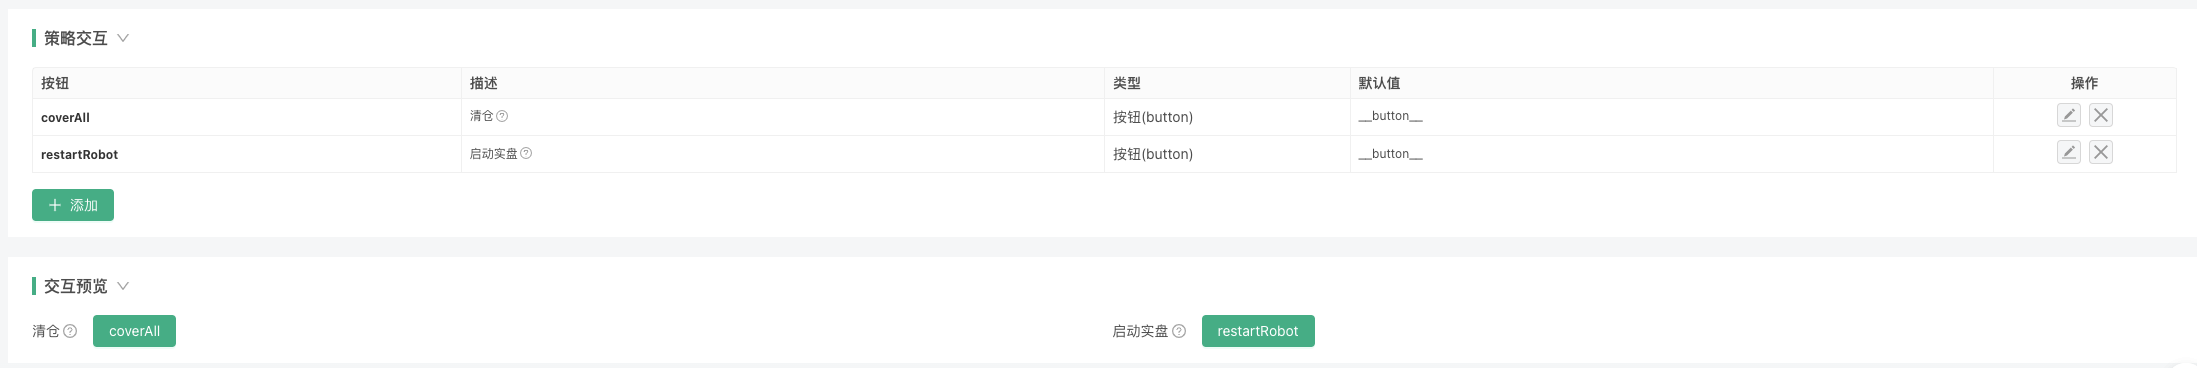
Task: Delete the restartRobot row with X icon
Action: pos(2101,152)
